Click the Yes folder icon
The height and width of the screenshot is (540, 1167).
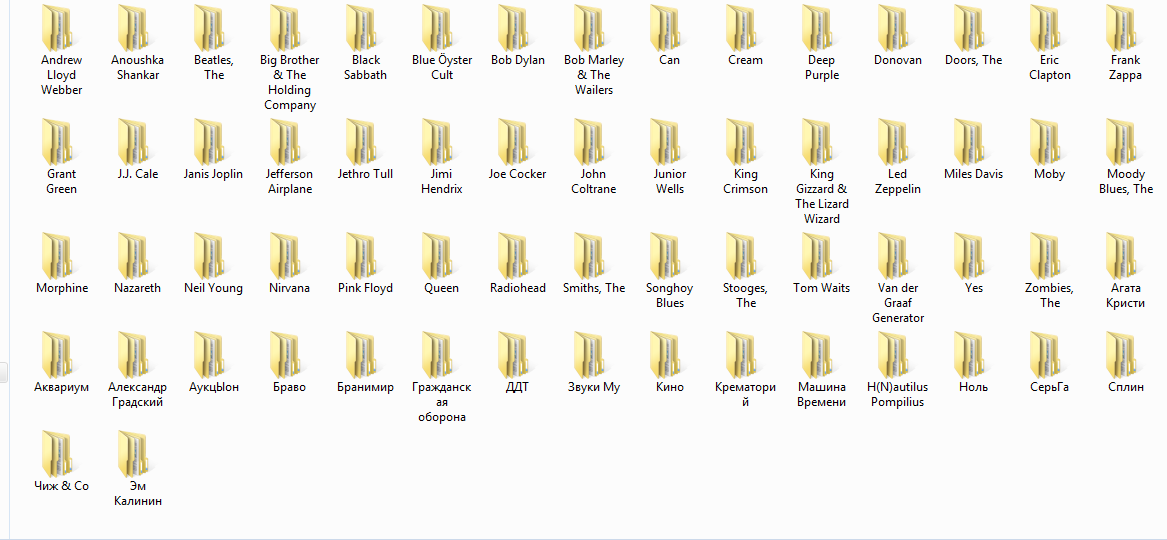pos(969,255)
